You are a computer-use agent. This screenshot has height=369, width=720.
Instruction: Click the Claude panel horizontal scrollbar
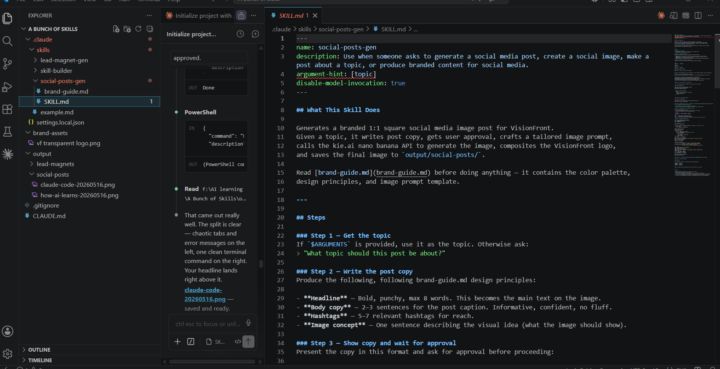211,362
